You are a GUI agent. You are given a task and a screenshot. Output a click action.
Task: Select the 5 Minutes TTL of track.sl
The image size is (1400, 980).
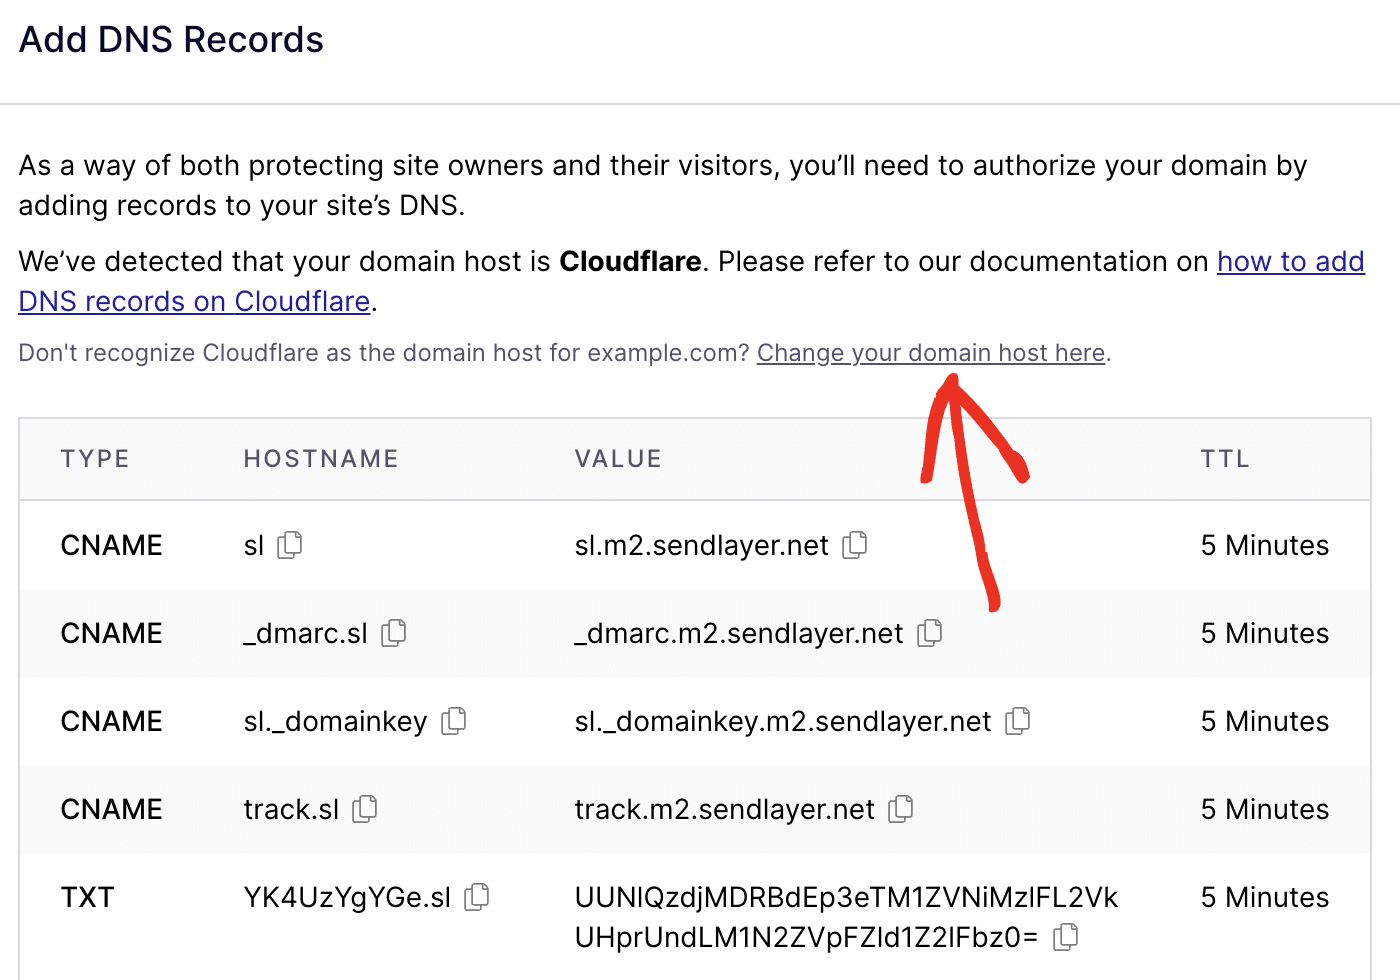(x=1264, y=809)
